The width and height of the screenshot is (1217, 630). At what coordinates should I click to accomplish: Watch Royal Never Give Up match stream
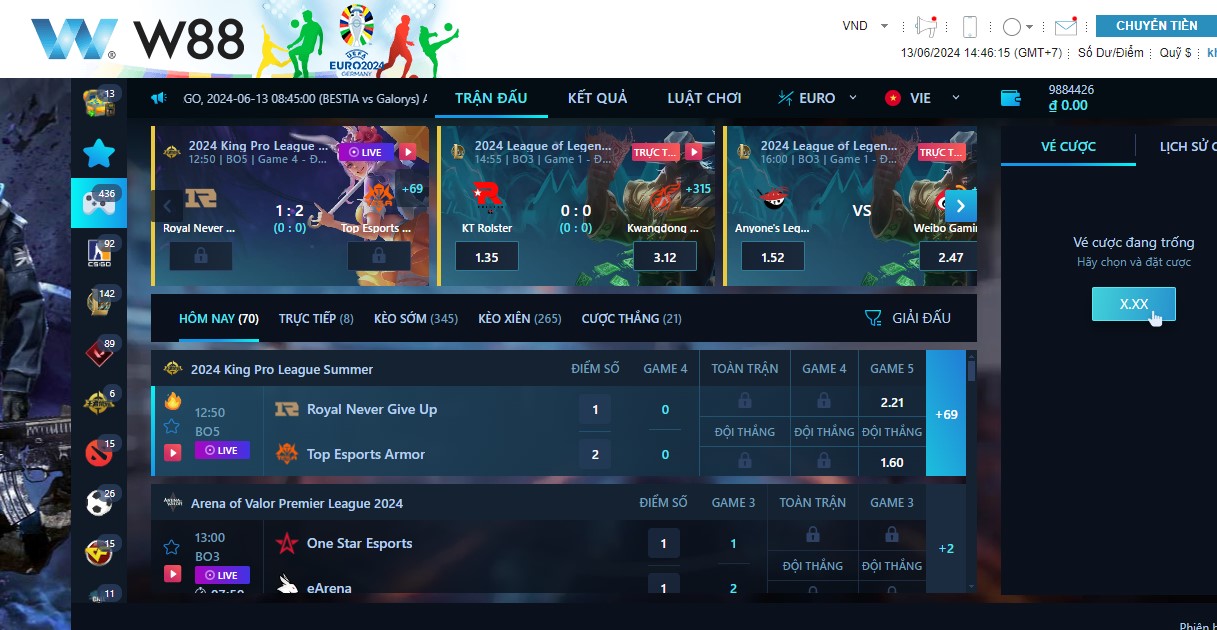point(172,452)
